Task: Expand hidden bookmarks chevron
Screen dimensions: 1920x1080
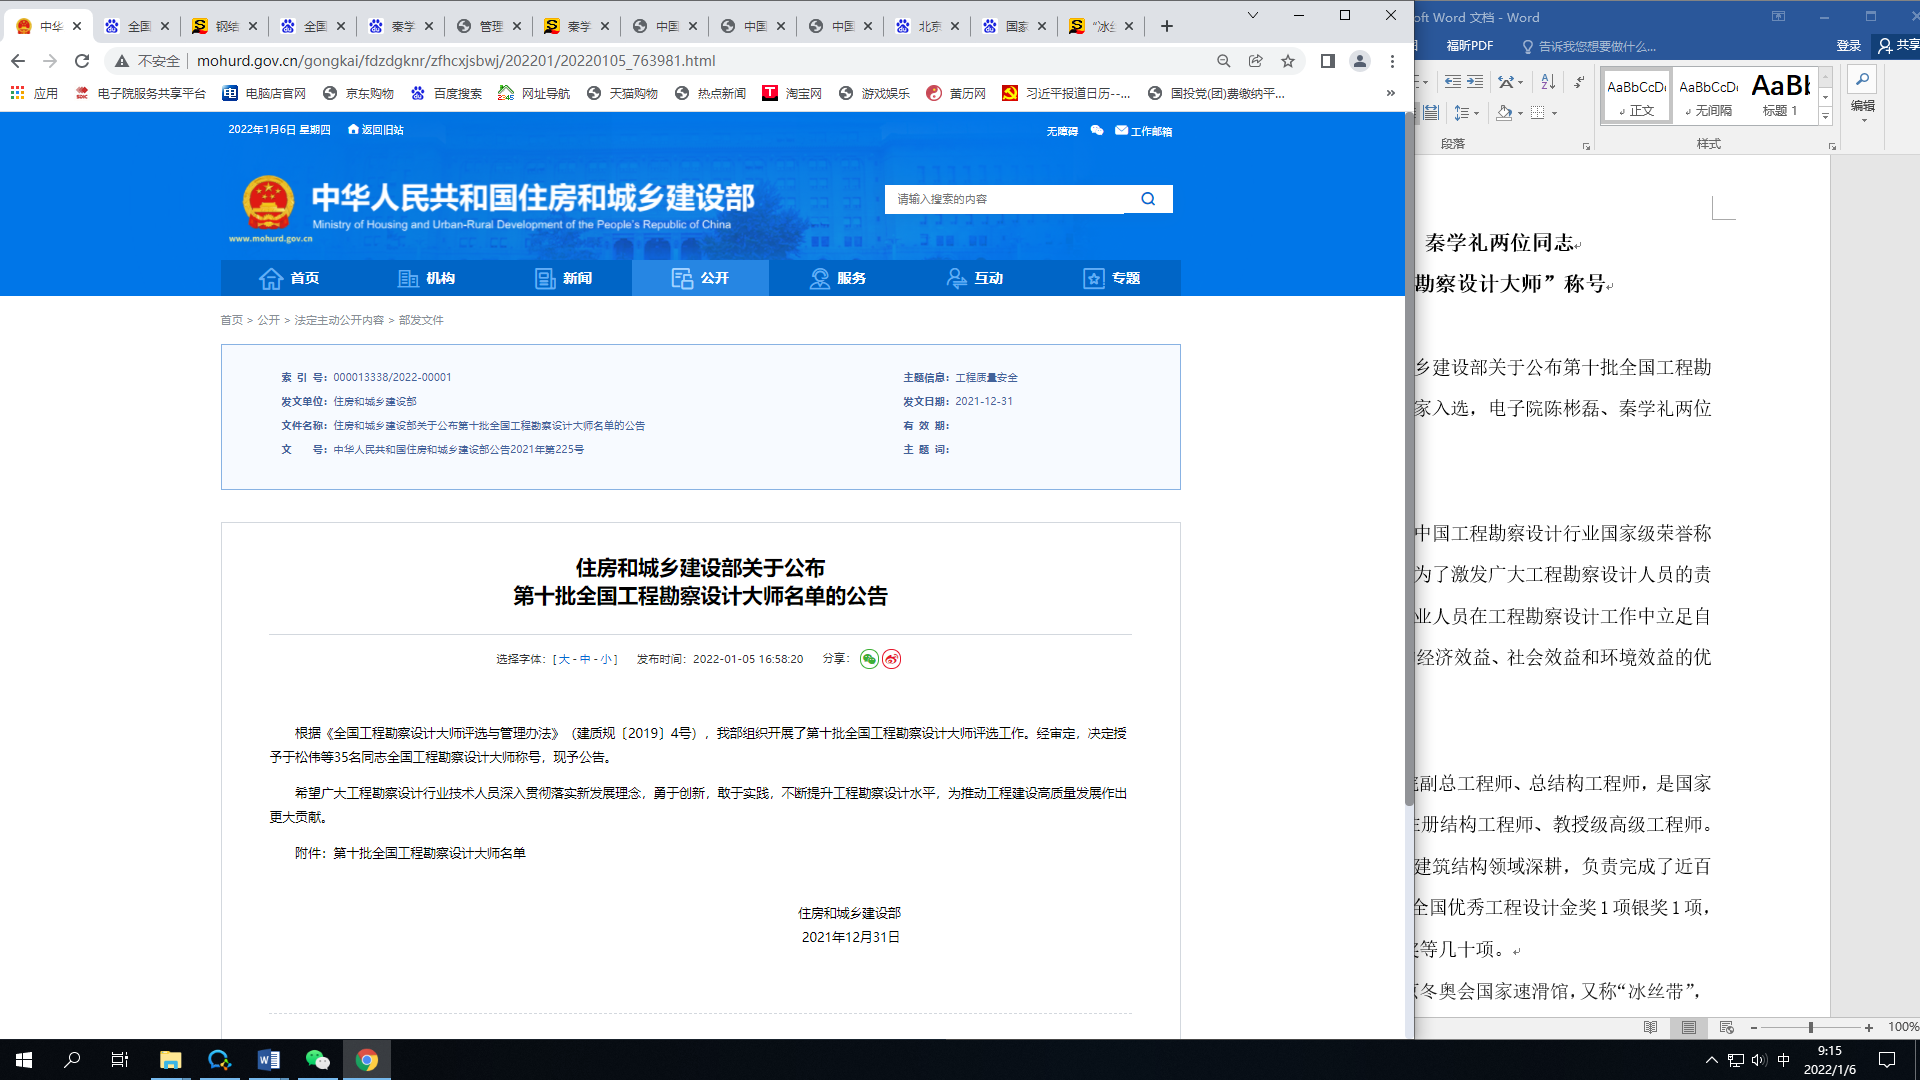Action: (1390, 93)
